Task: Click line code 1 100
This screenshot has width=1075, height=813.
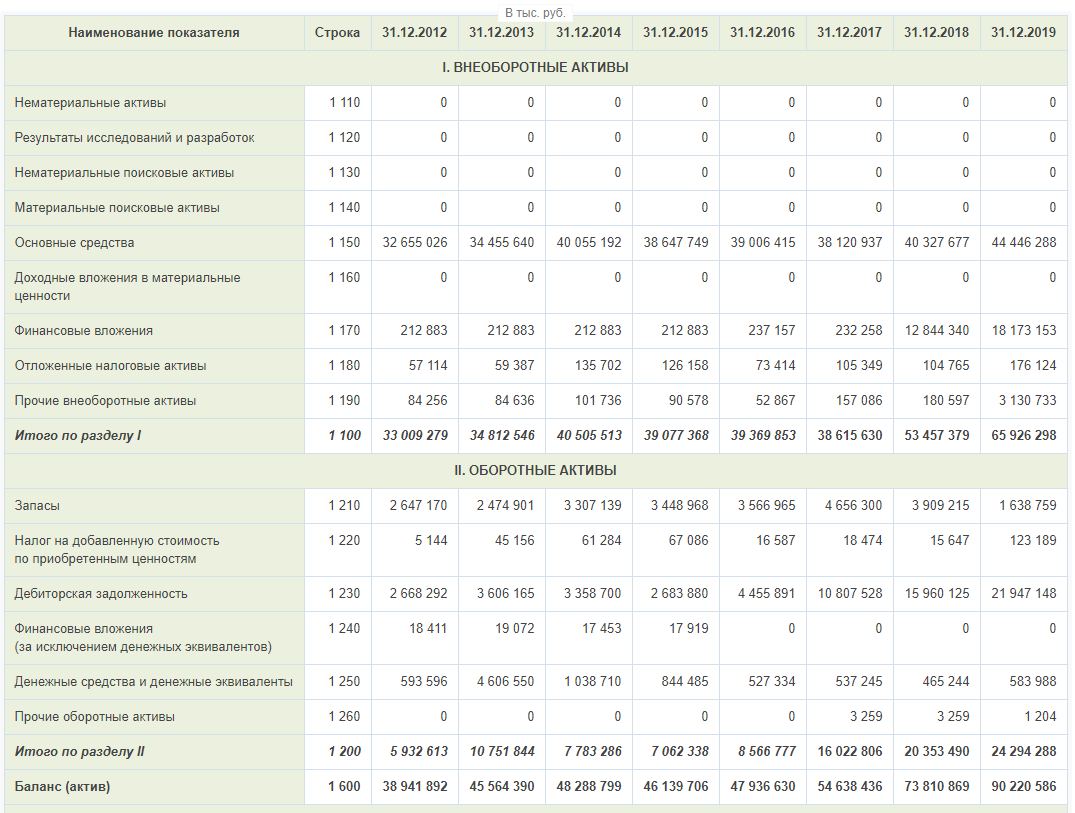Action: click(x=344, y=435)
